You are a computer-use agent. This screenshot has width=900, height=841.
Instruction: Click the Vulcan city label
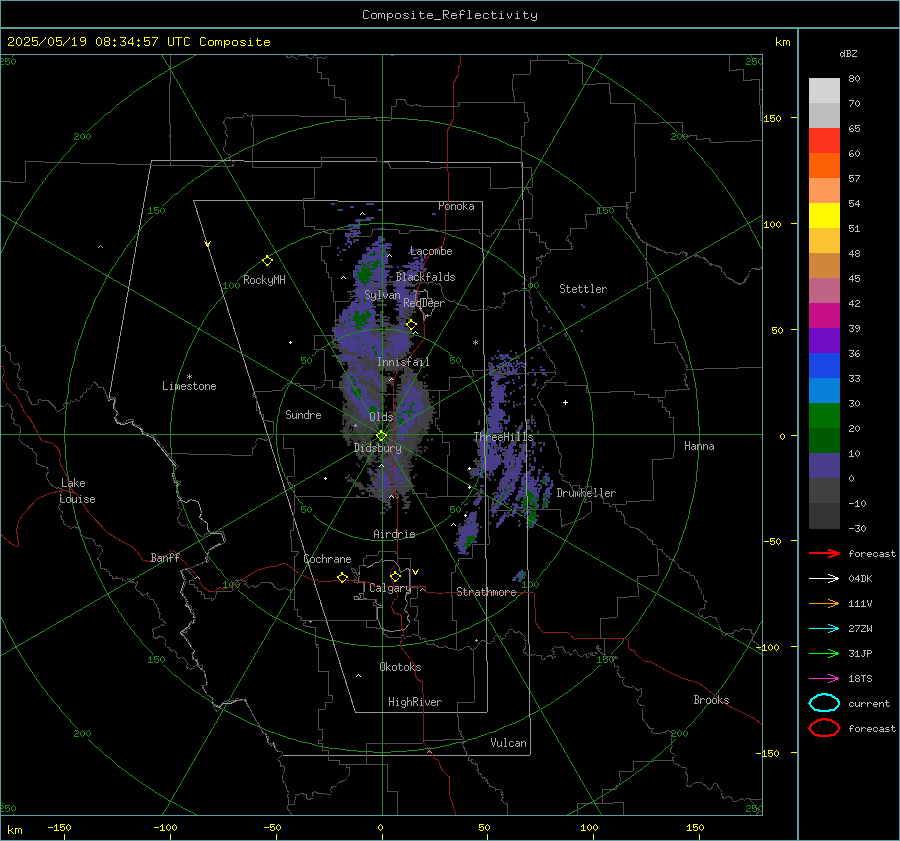pyautogui.click(x=508, y=743)
